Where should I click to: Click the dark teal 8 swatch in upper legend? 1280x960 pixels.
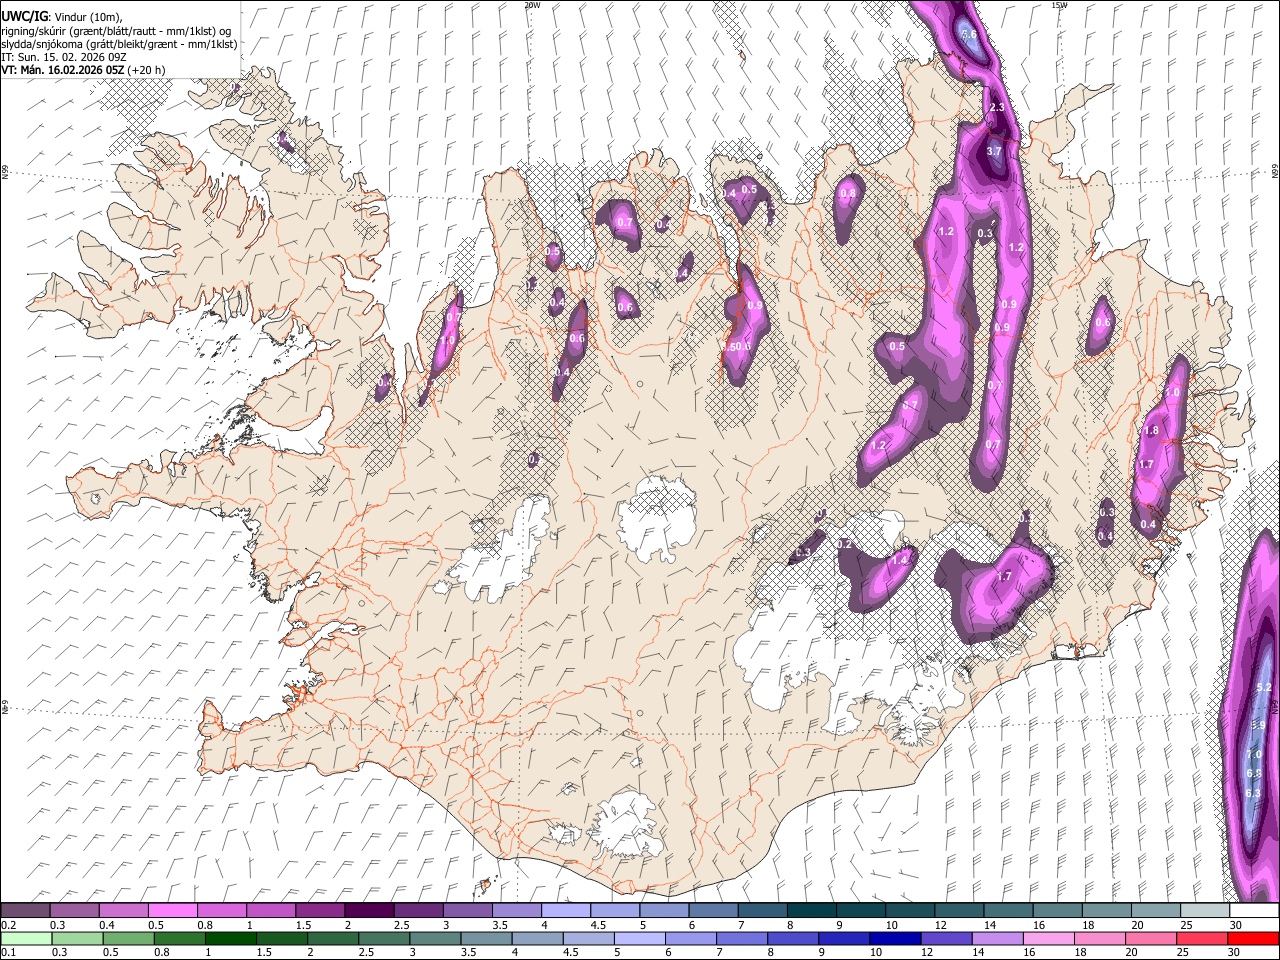coord(812,911)
